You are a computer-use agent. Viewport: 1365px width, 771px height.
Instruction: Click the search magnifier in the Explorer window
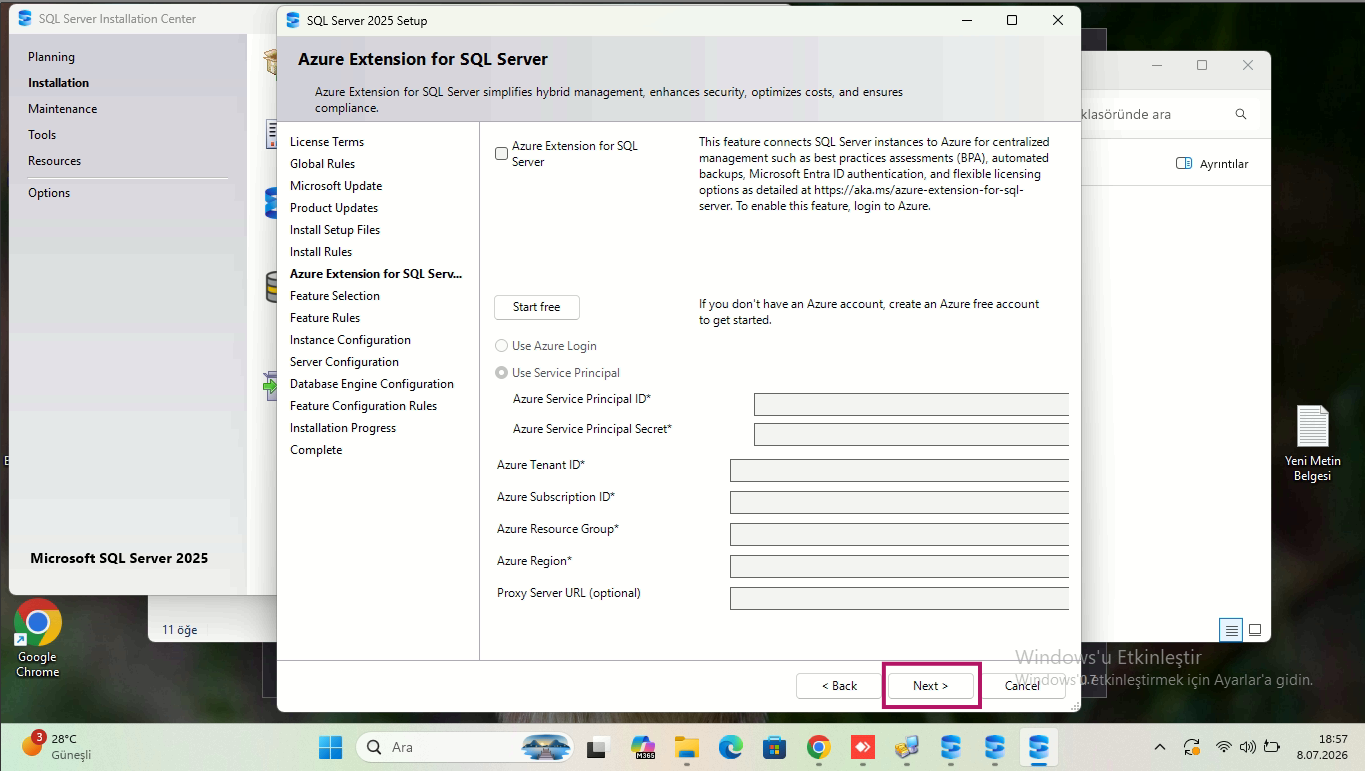(1241, 114)
